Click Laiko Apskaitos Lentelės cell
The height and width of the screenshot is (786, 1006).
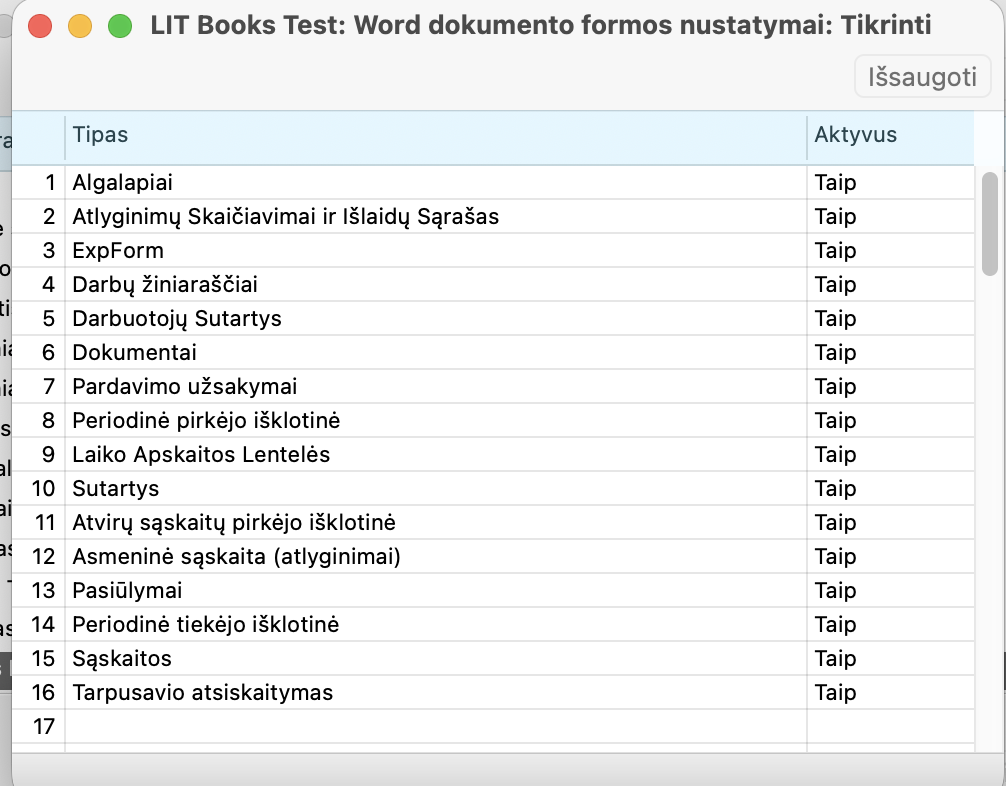pyautogui.click(x=436, y=455)
